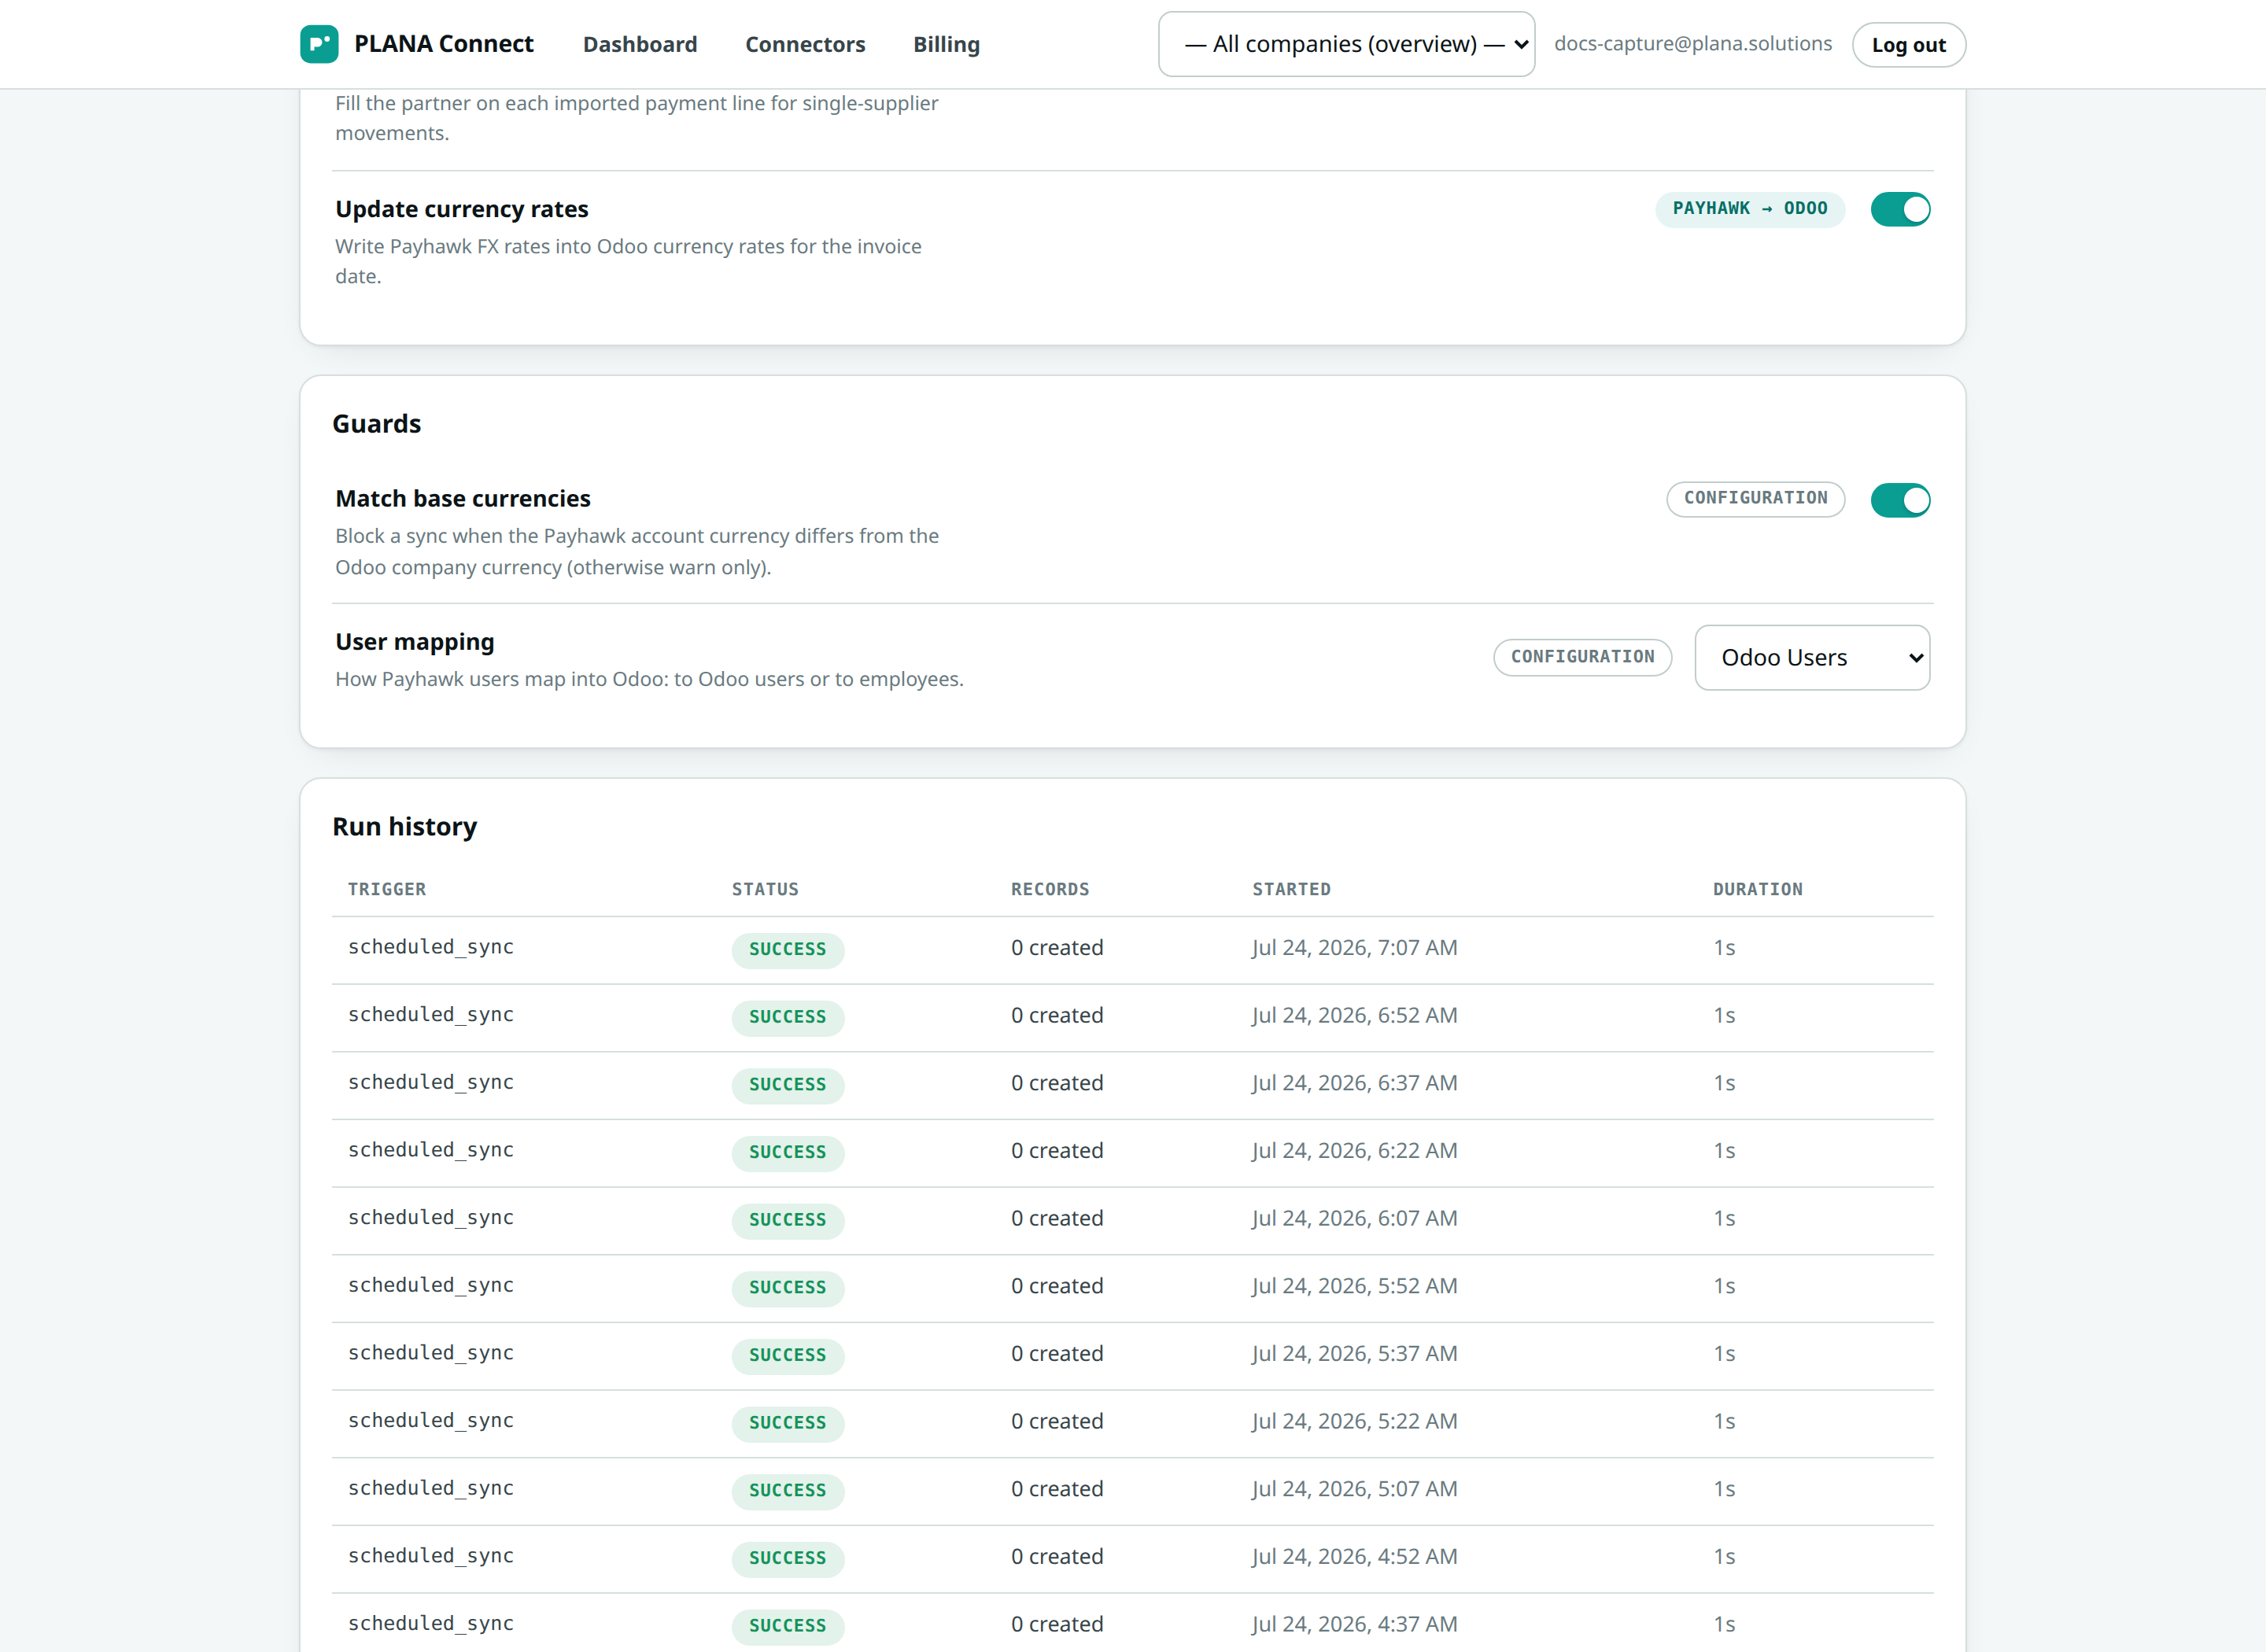Click the CONFIGURATION badge for User mapping
The height and width of the screenshot is (1652, 2266).
click(x=1582, y=657)
